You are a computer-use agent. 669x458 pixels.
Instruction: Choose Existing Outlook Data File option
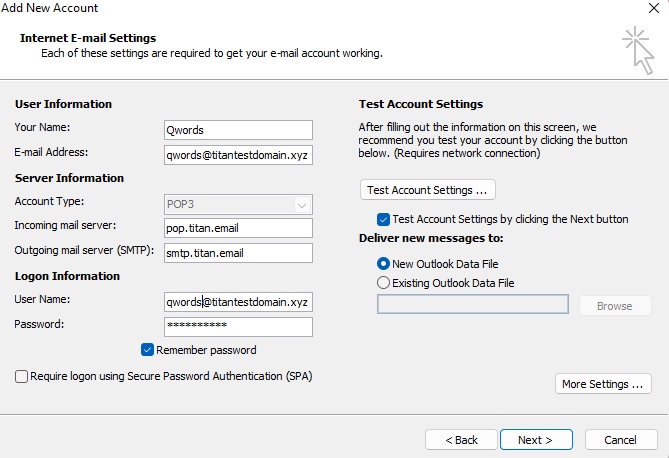(384, 283)
